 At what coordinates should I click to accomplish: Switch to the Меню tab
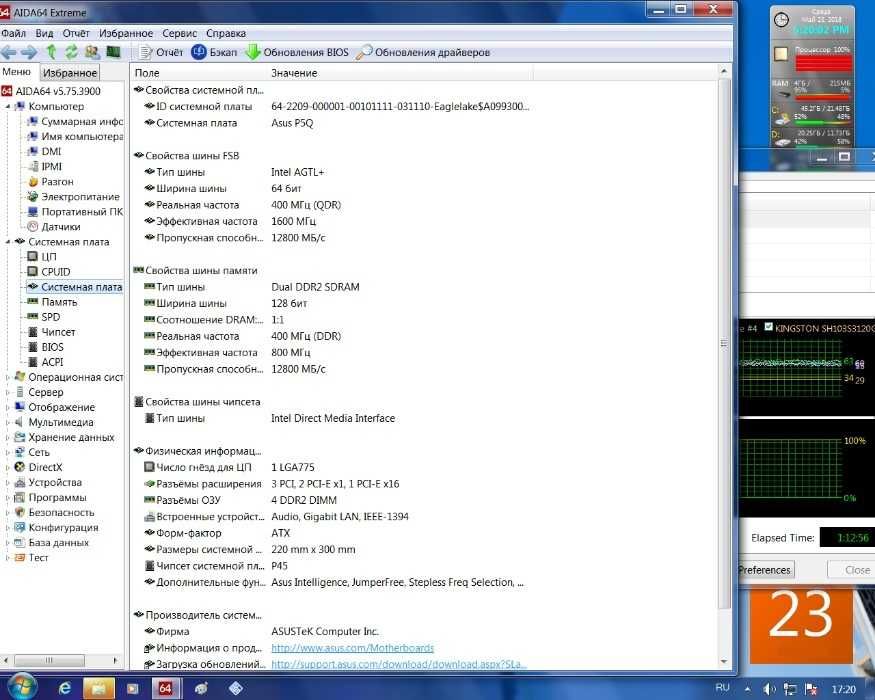[17, 72]
